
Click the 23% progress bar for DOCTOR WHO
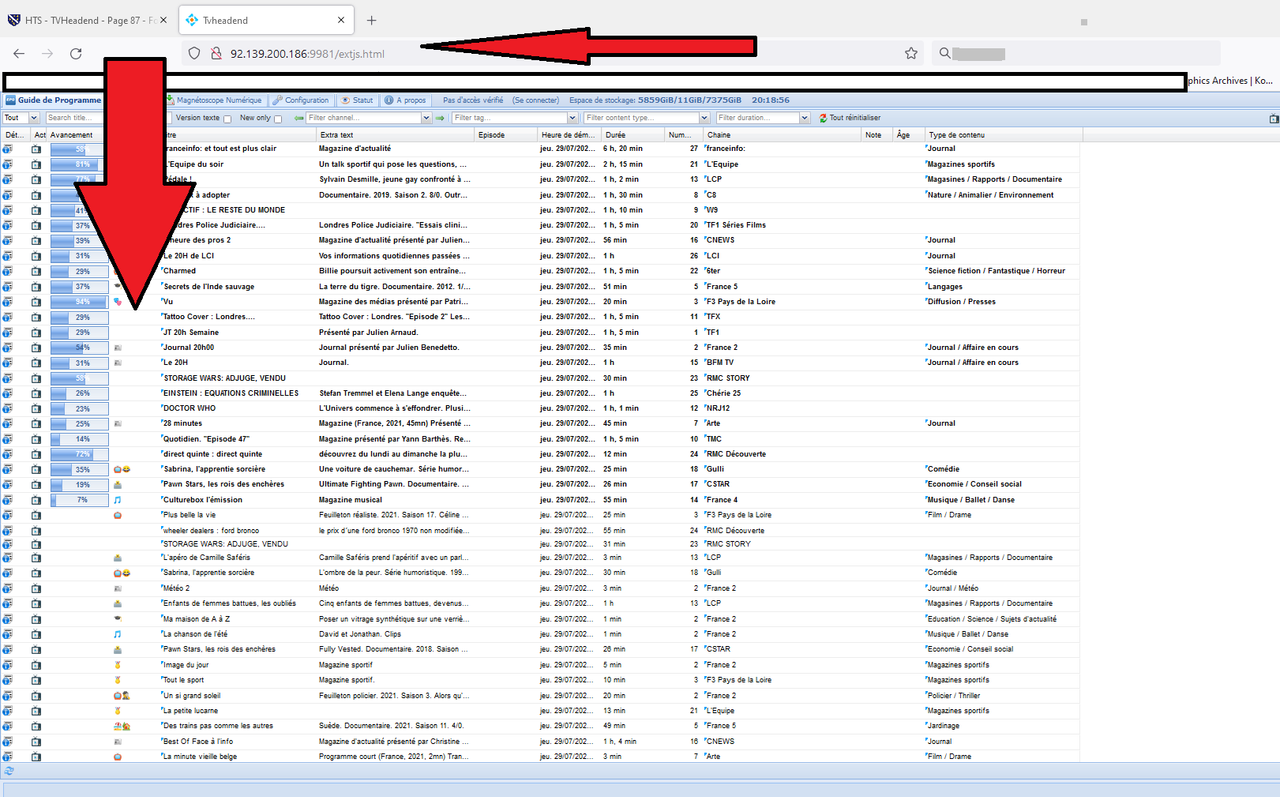(x=79, y=408)
